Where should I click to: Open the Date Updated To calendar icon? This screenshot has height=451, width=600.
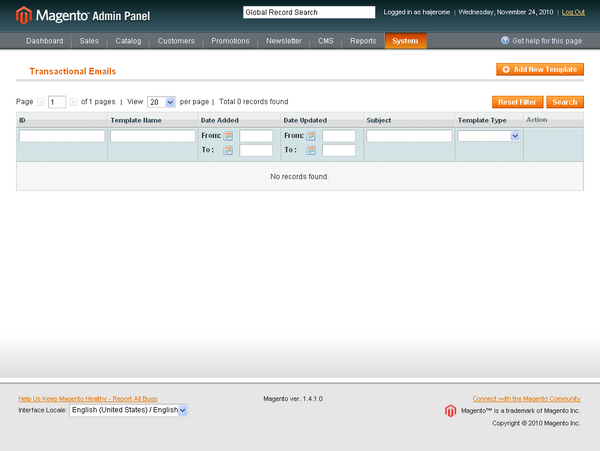pyautogui.click(x=311, y=150)
